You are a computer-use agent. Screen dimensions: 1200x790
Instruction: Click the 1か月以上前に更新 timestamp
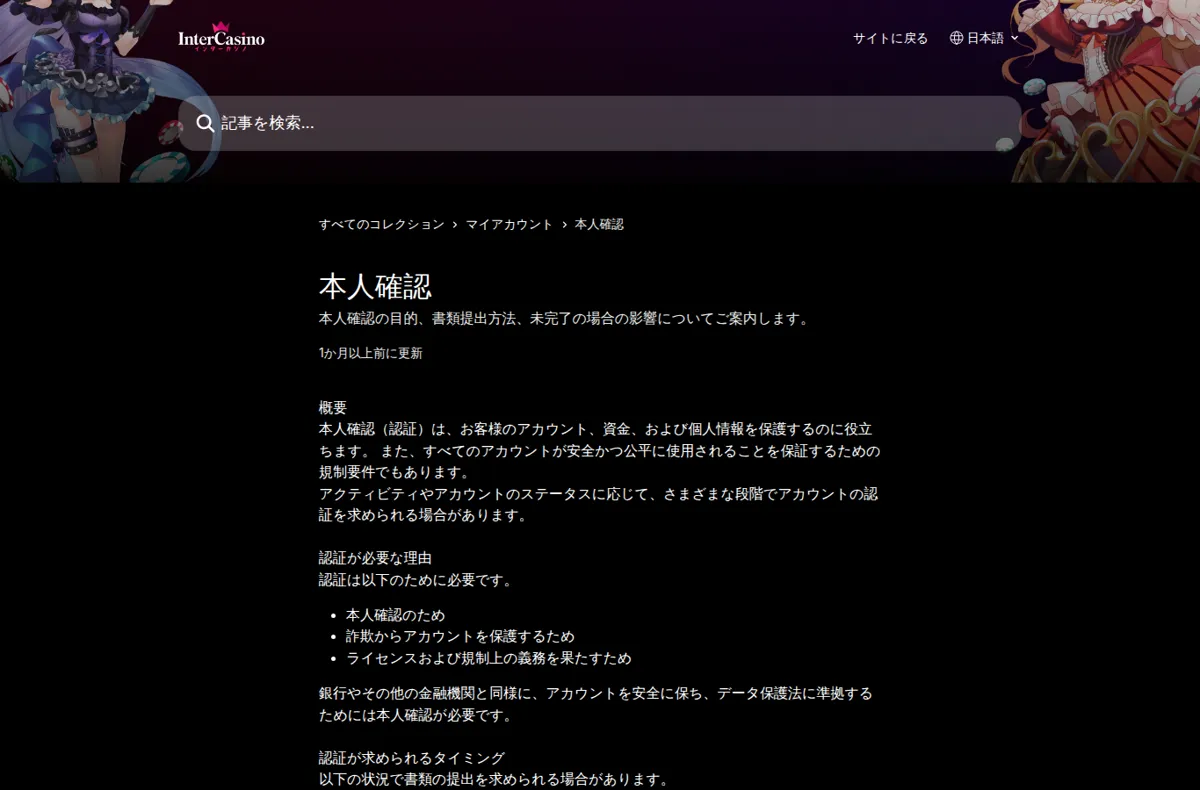[x=371, y=353]
